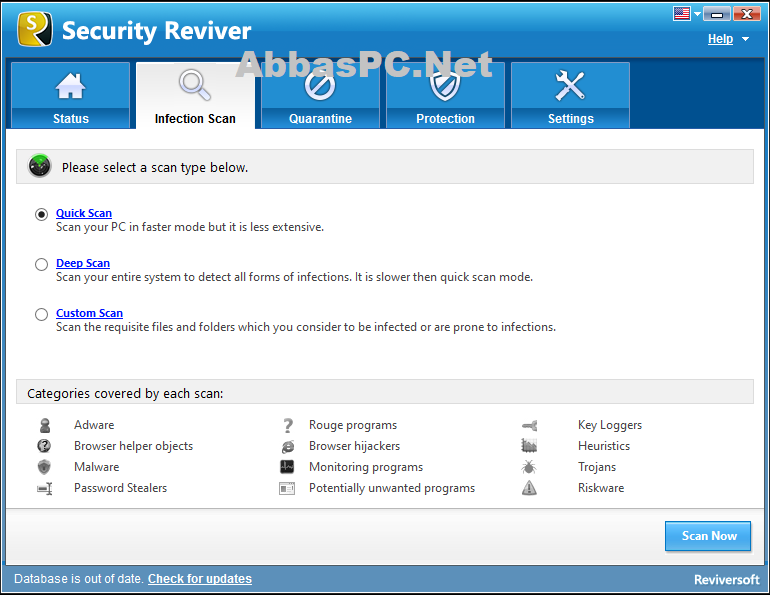
Task: Click the Potentially unwanted programs icon
Action: click(287, 488)
